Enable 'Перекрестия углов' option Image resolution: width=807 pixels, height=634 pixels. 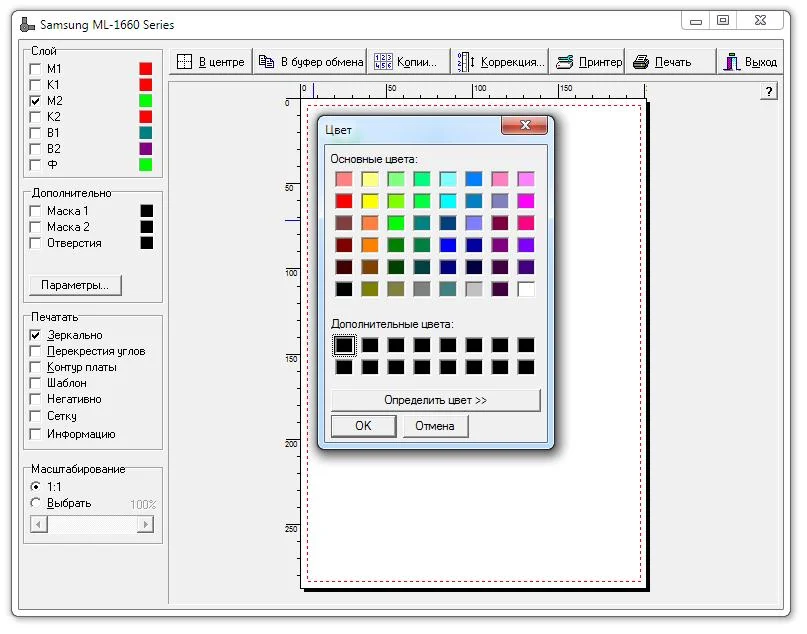35,351
